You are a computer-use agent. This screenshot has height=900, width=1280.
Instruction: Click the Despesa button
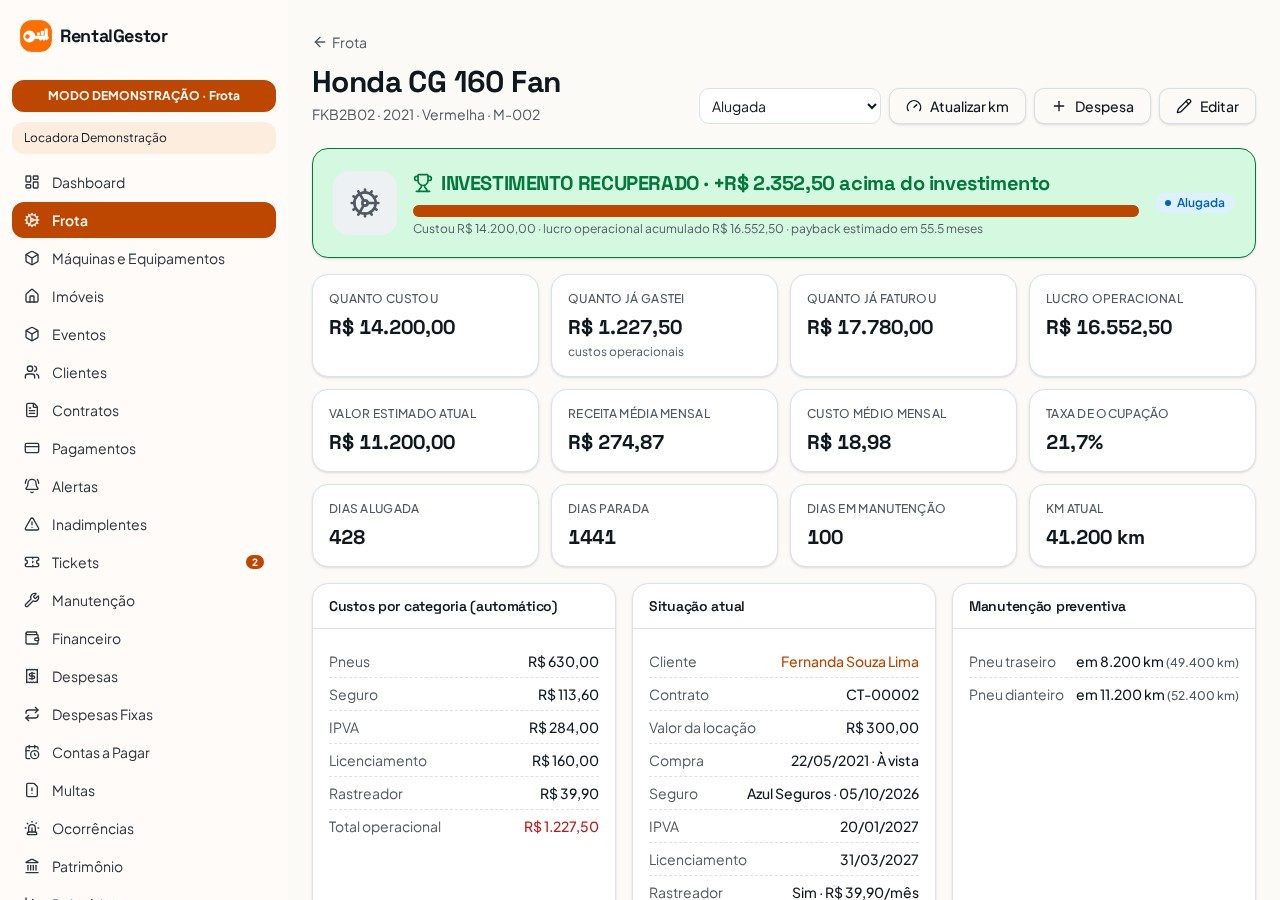[1092, 106]
